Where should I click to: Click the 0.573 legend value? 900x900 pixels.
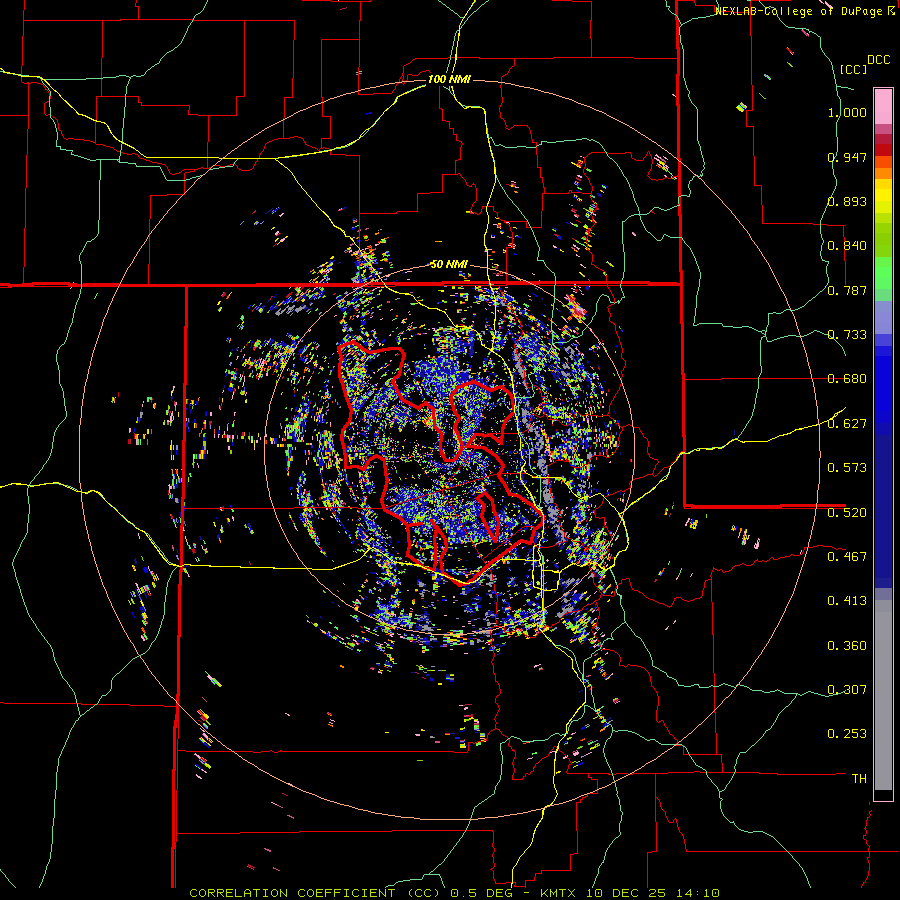(x=847, y=468)
